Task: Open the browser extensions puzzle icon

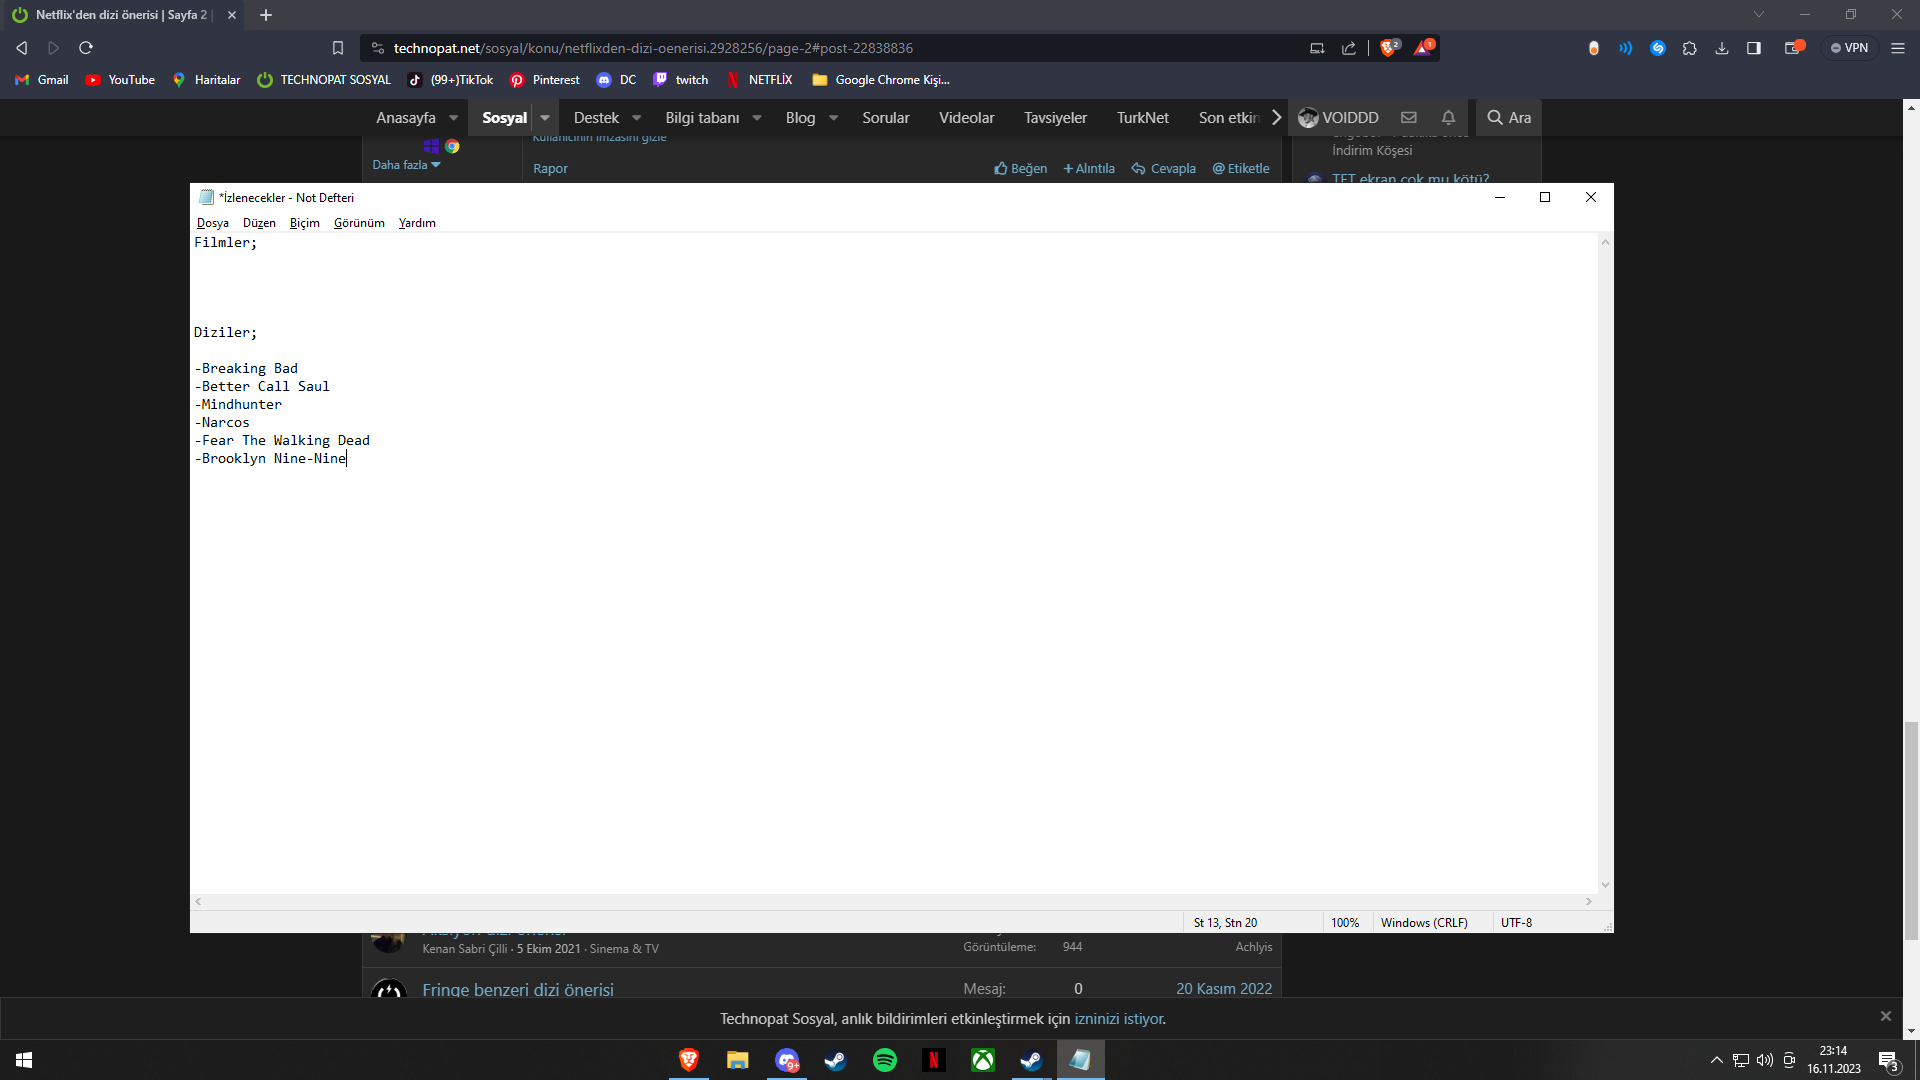Action: pyautogui.click(x=1690, y=48)
